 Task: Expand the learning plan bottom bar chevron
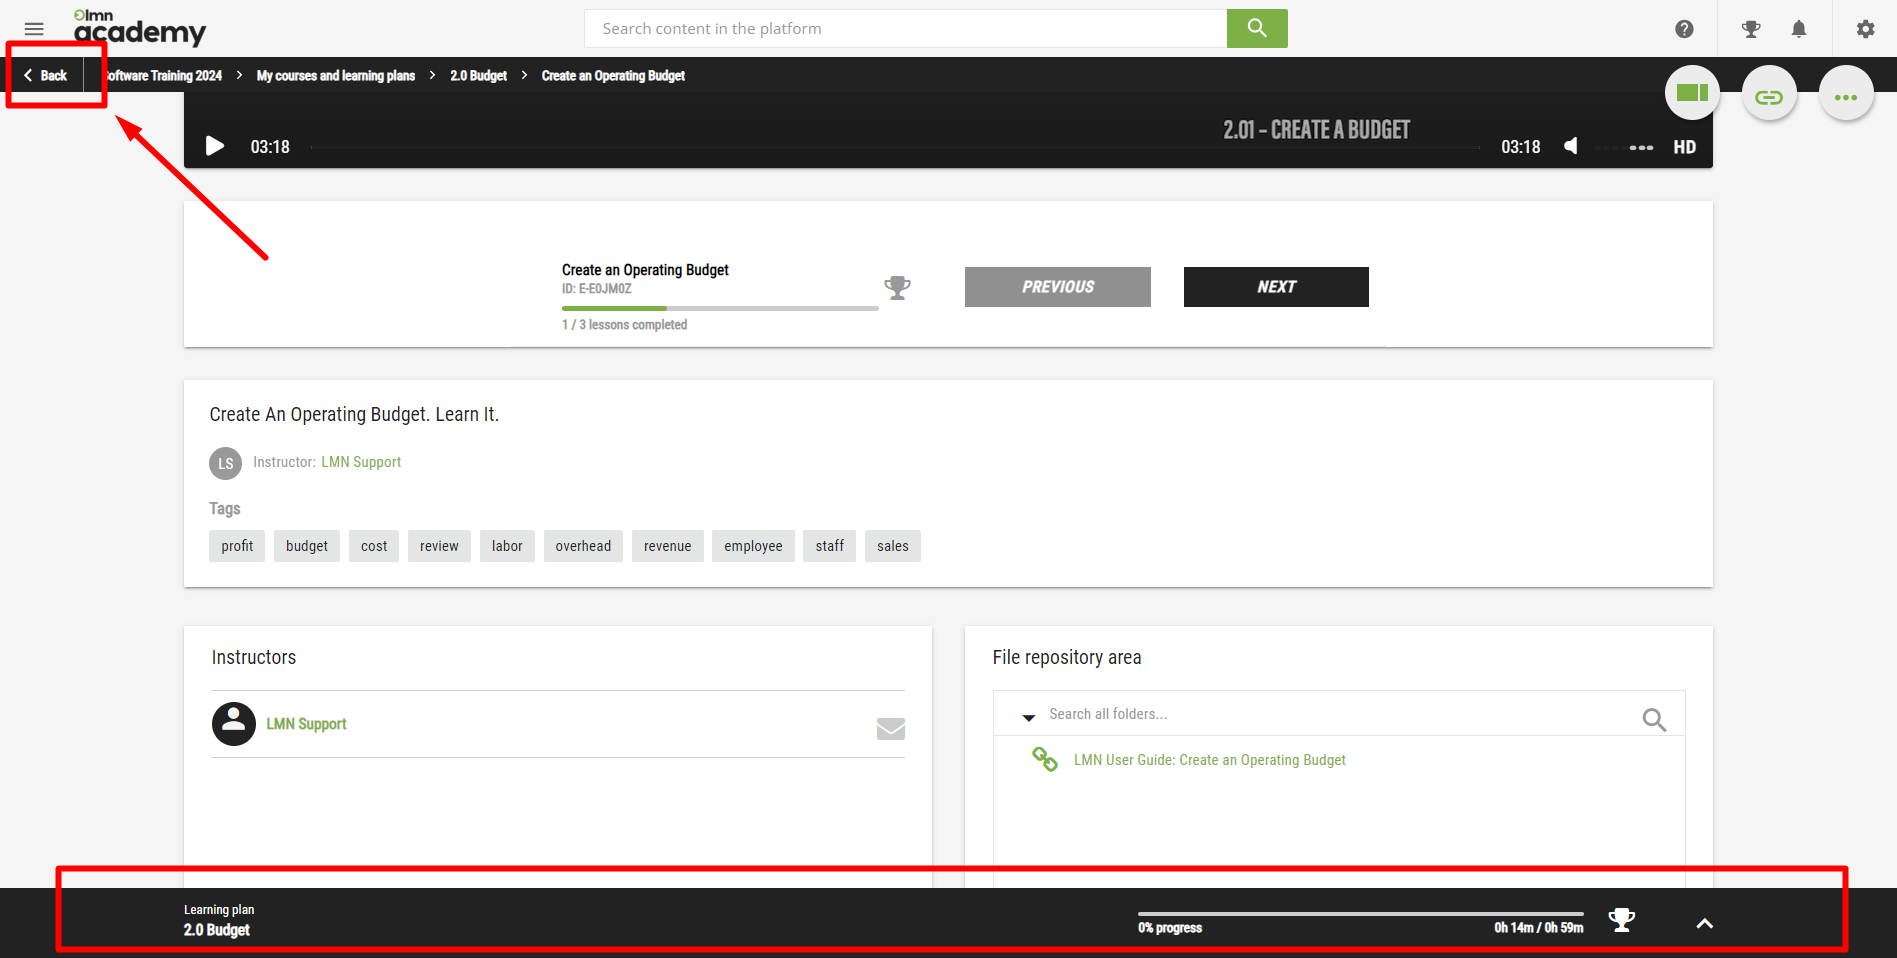click(x=1704, y=924)
